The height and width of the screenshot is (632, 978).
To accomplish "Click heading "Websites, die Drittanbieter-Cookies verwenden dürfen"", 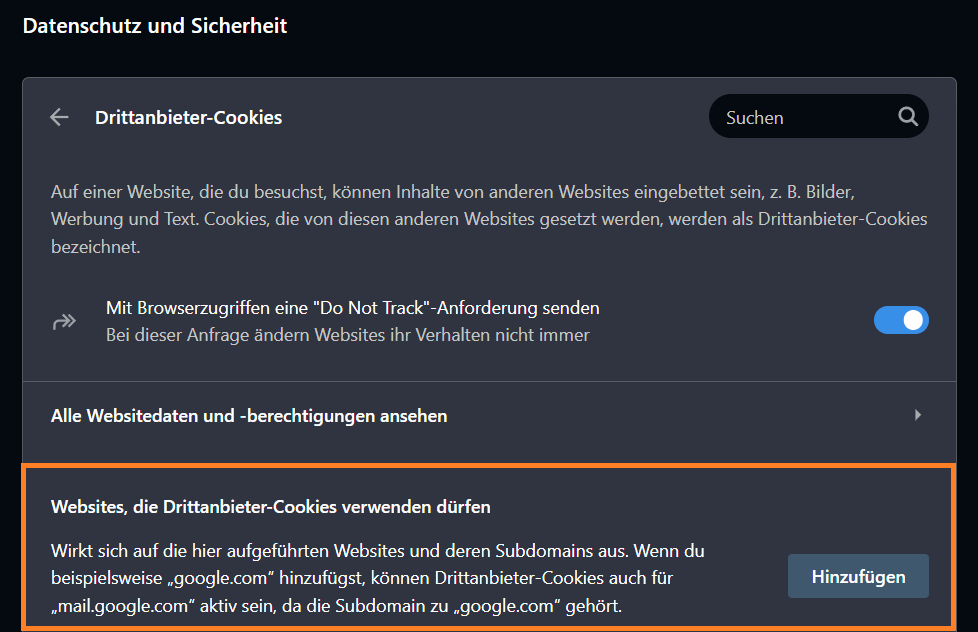I will 271,506.
